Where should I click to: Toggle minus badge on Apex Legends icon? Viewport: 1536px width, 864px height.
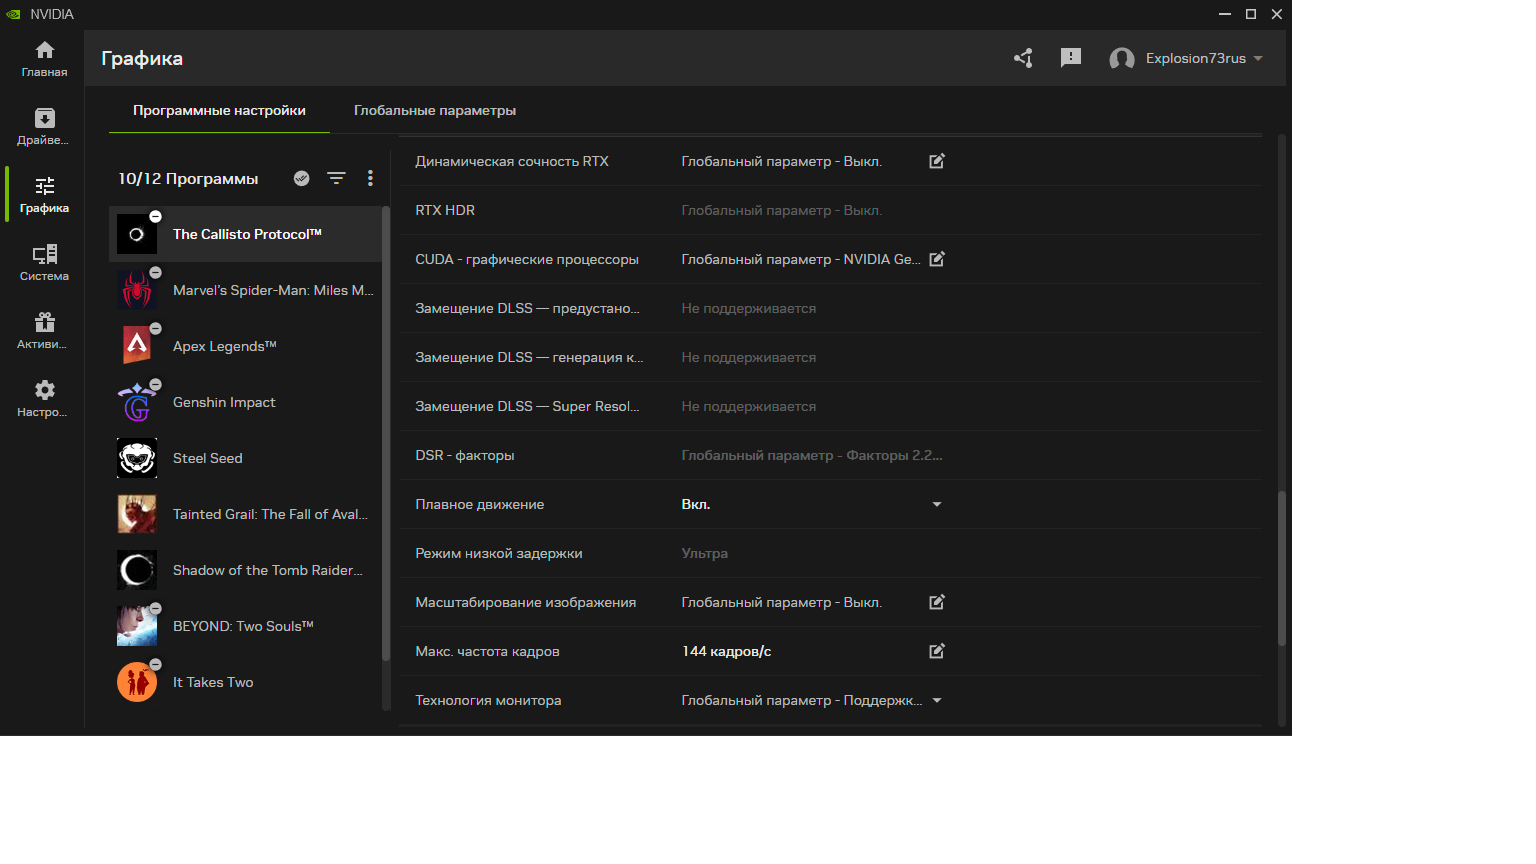[155, 329]
